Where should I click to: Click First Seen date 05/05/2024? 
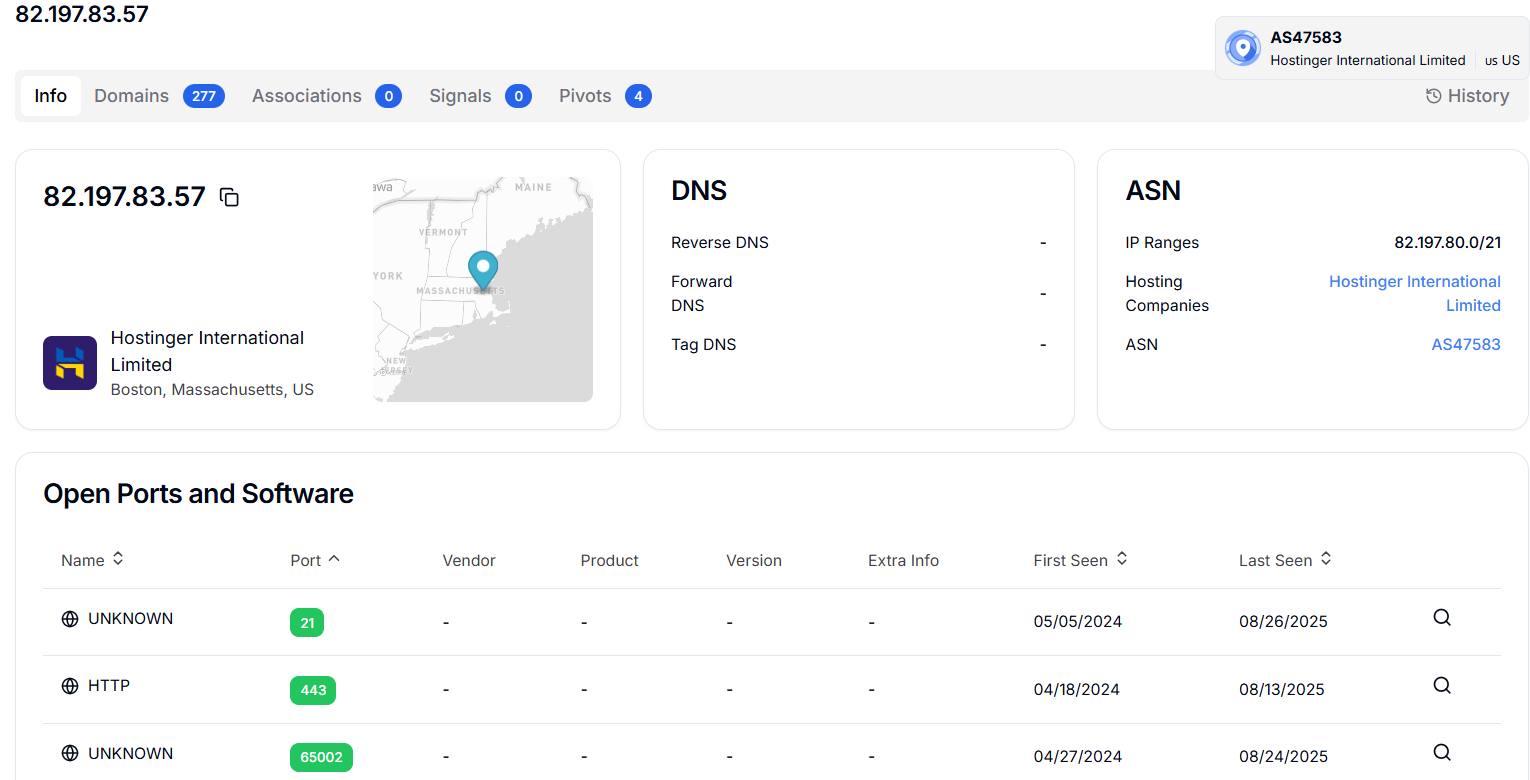tap(1078, 622)
